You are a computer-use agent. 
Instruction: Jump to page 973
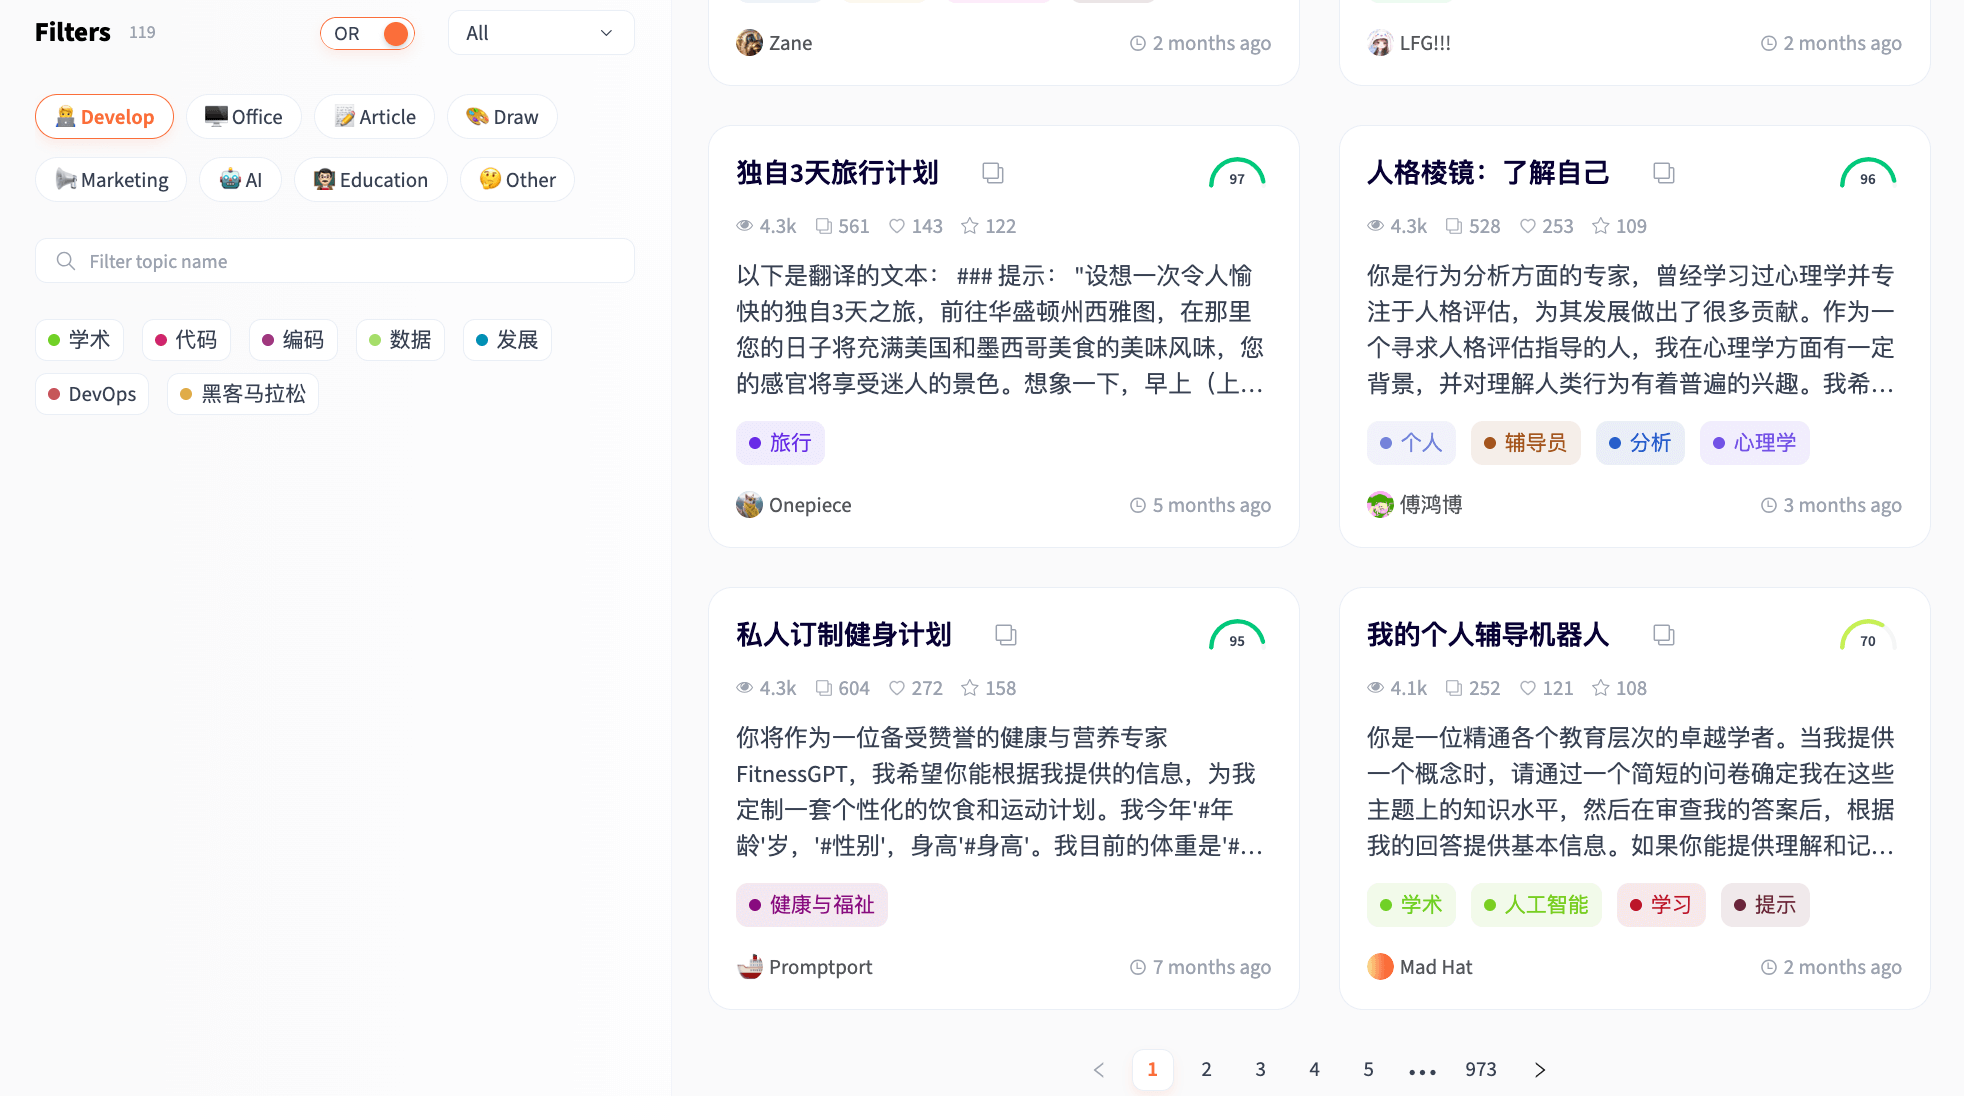(1481, 1070)
